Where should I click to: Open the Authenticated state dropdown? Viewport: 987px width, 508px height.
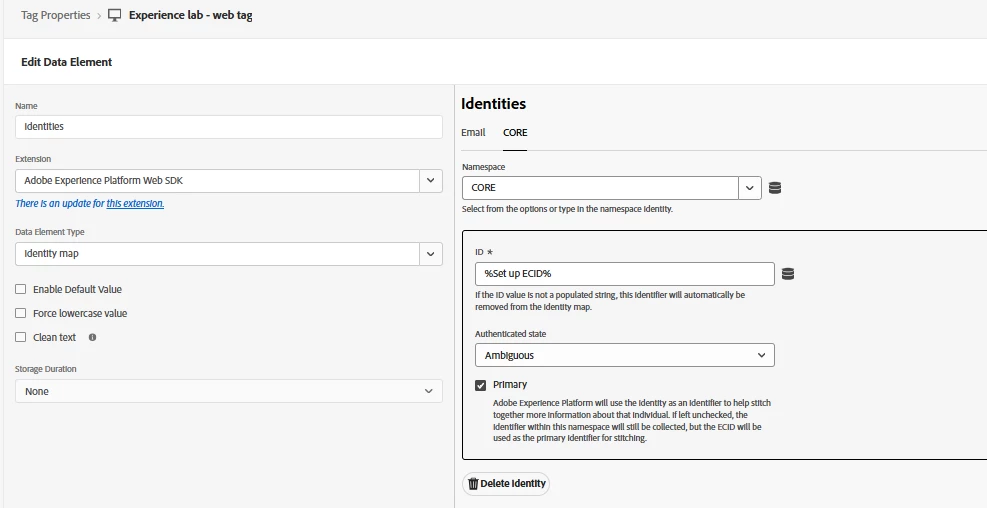coord(624,355)
